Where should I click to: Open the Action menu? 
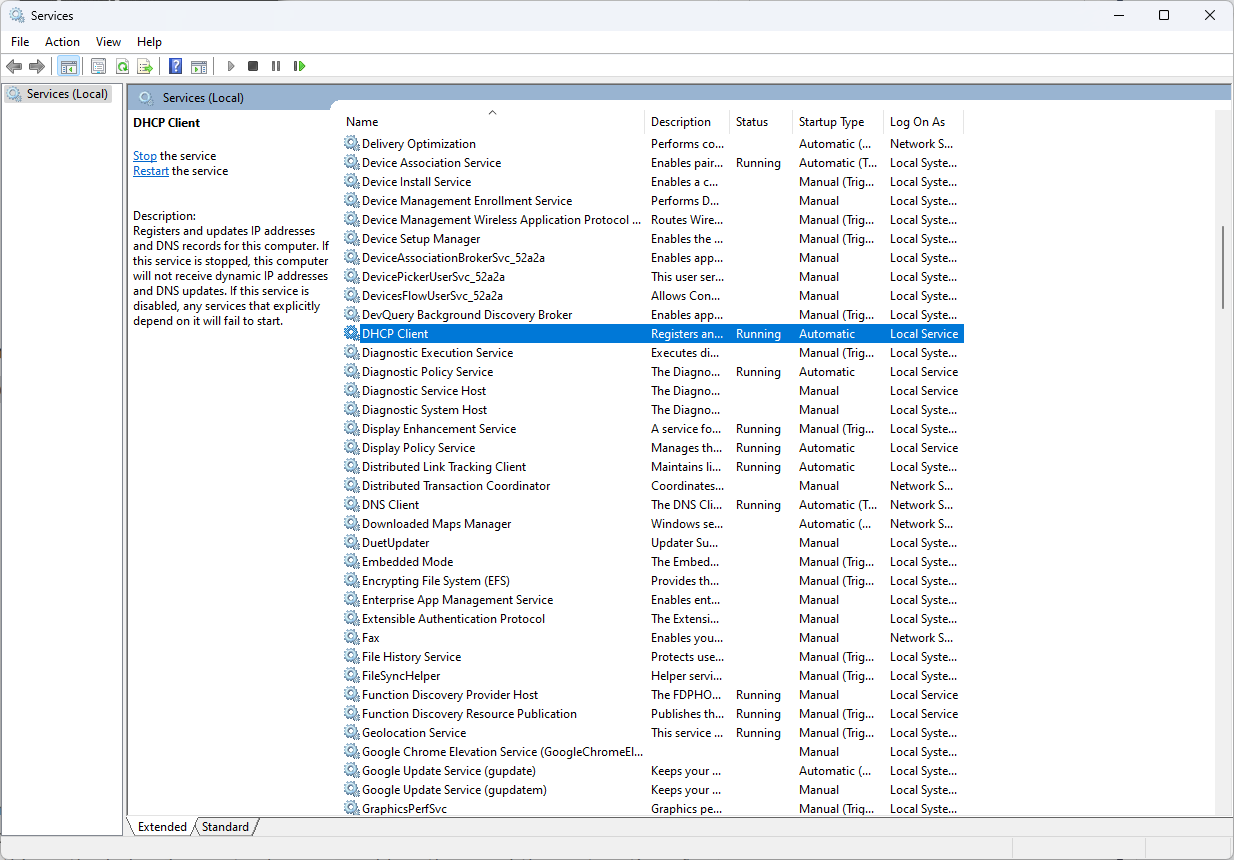(62, 41)
